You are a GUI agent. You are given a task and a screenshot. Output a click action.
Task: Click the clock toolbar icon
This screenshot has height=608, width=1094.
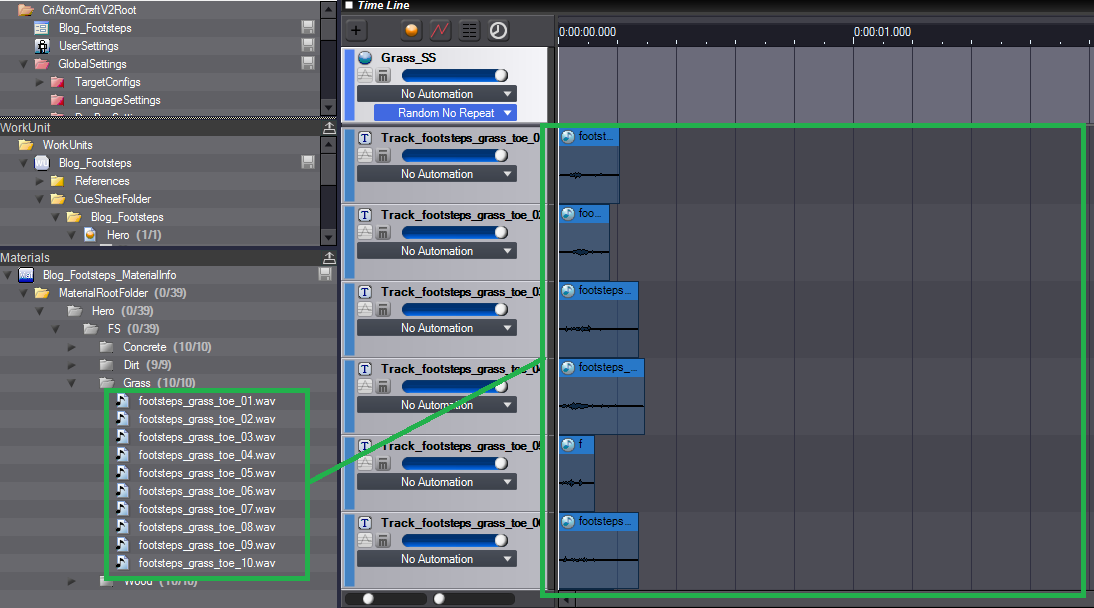click(x=498, y=30)
